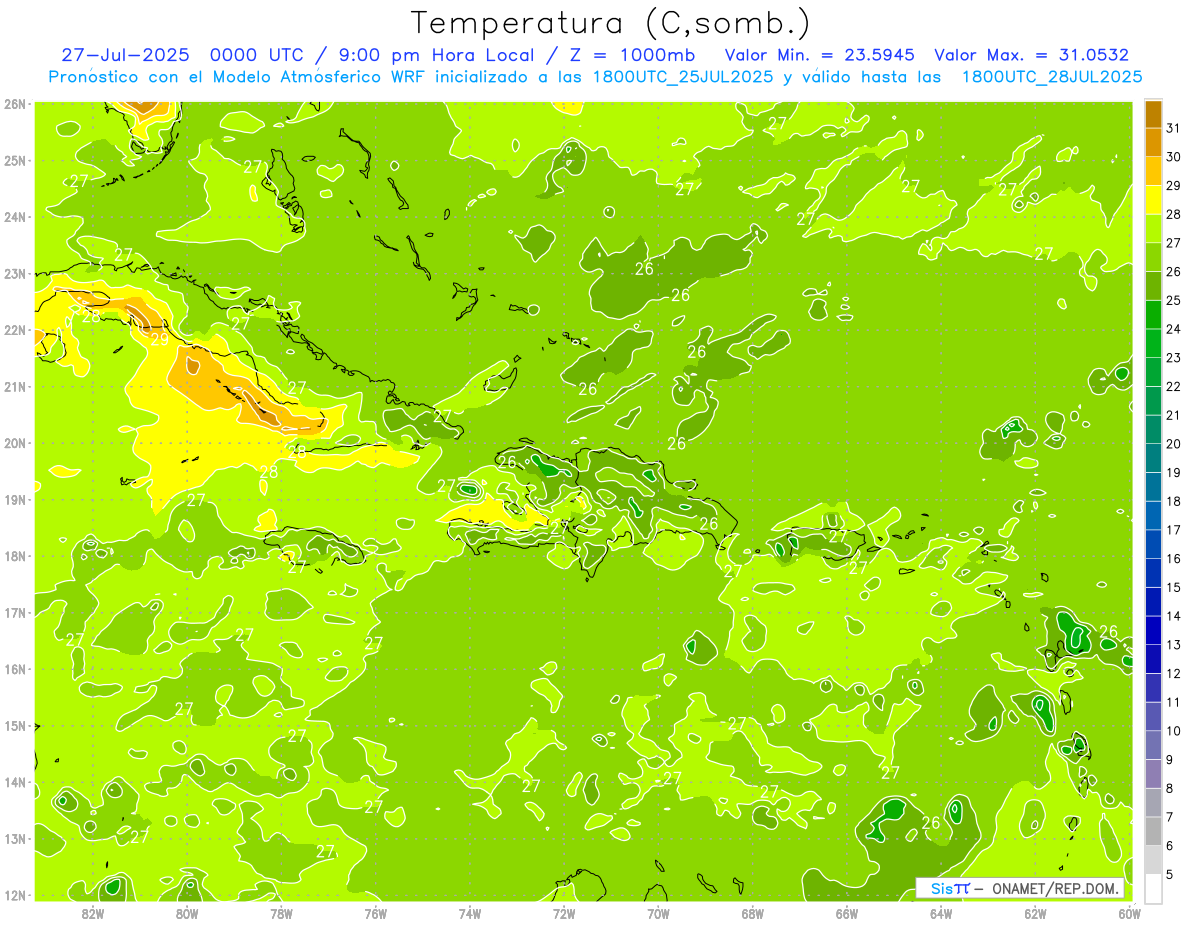Click the colorbar label '20'
The height and width of the screenshot is (927, 1200).
(x=1174, y=444)
